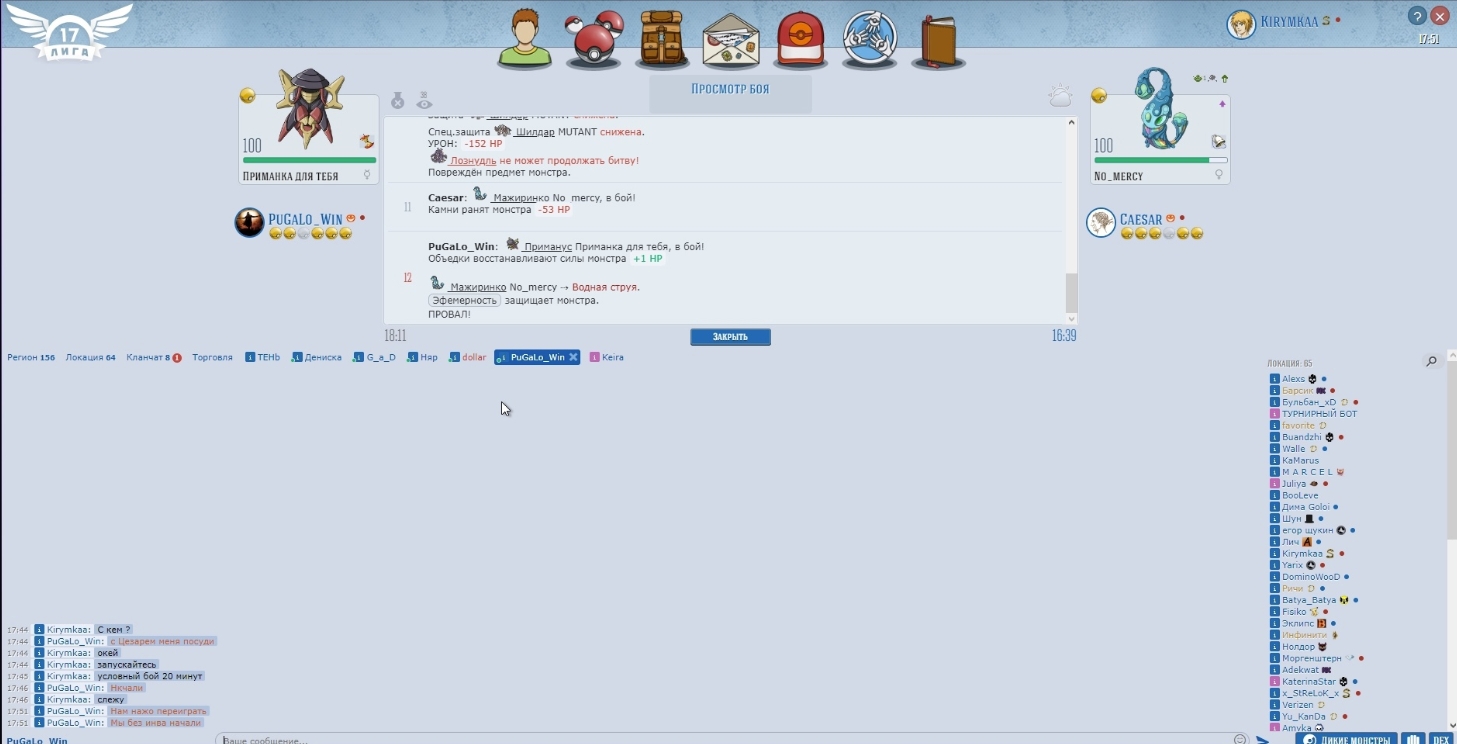This screenshot has width=1457, height=744.
Task: Open the Pokeball team menu
Action: pyautogui.click(x=594, y=39)
